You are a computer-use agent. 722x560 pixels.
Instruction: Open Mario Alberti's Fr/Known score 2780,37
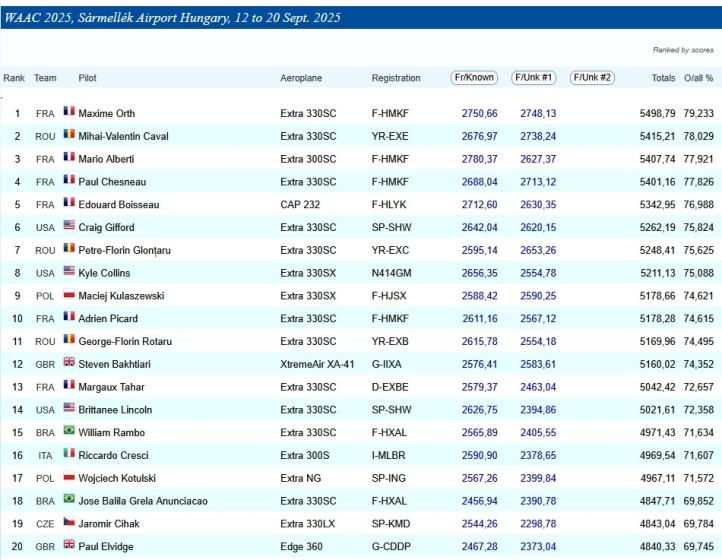tap(479, 159)
